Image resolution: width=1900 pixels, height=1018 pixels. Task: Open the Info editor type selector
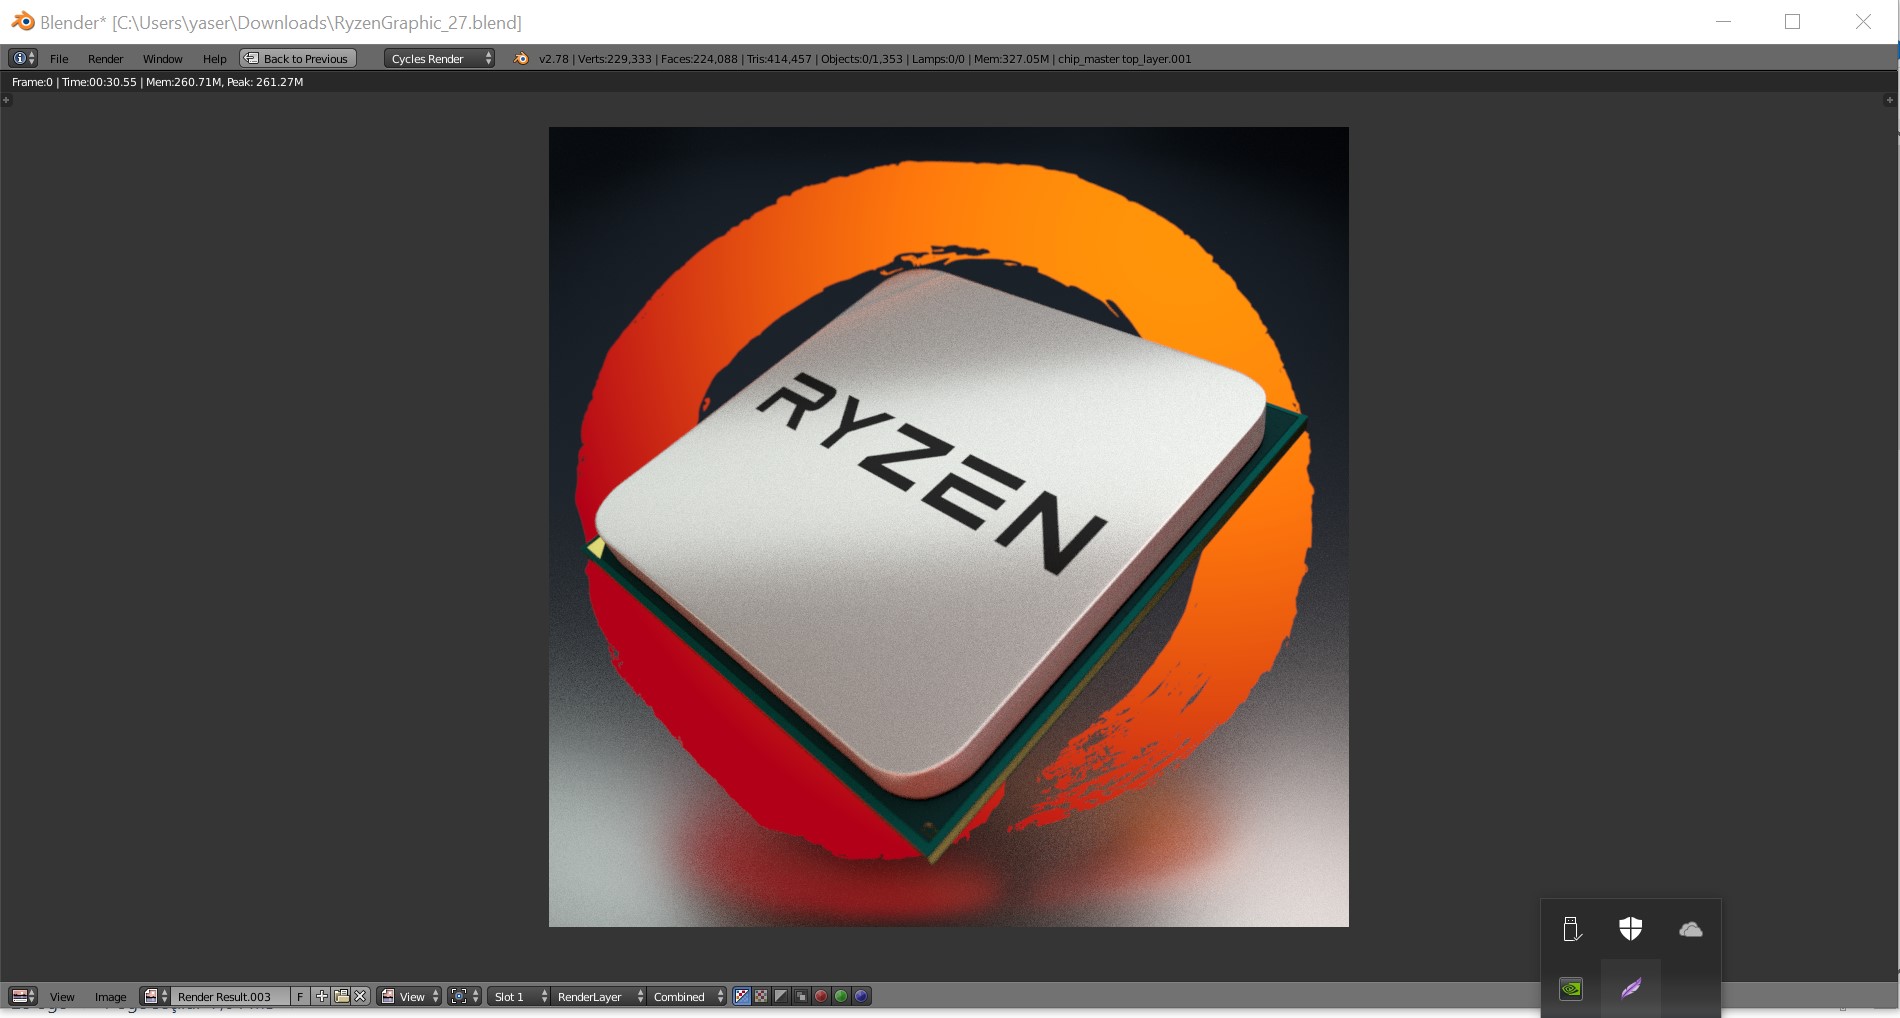click(x=22, y=58)
